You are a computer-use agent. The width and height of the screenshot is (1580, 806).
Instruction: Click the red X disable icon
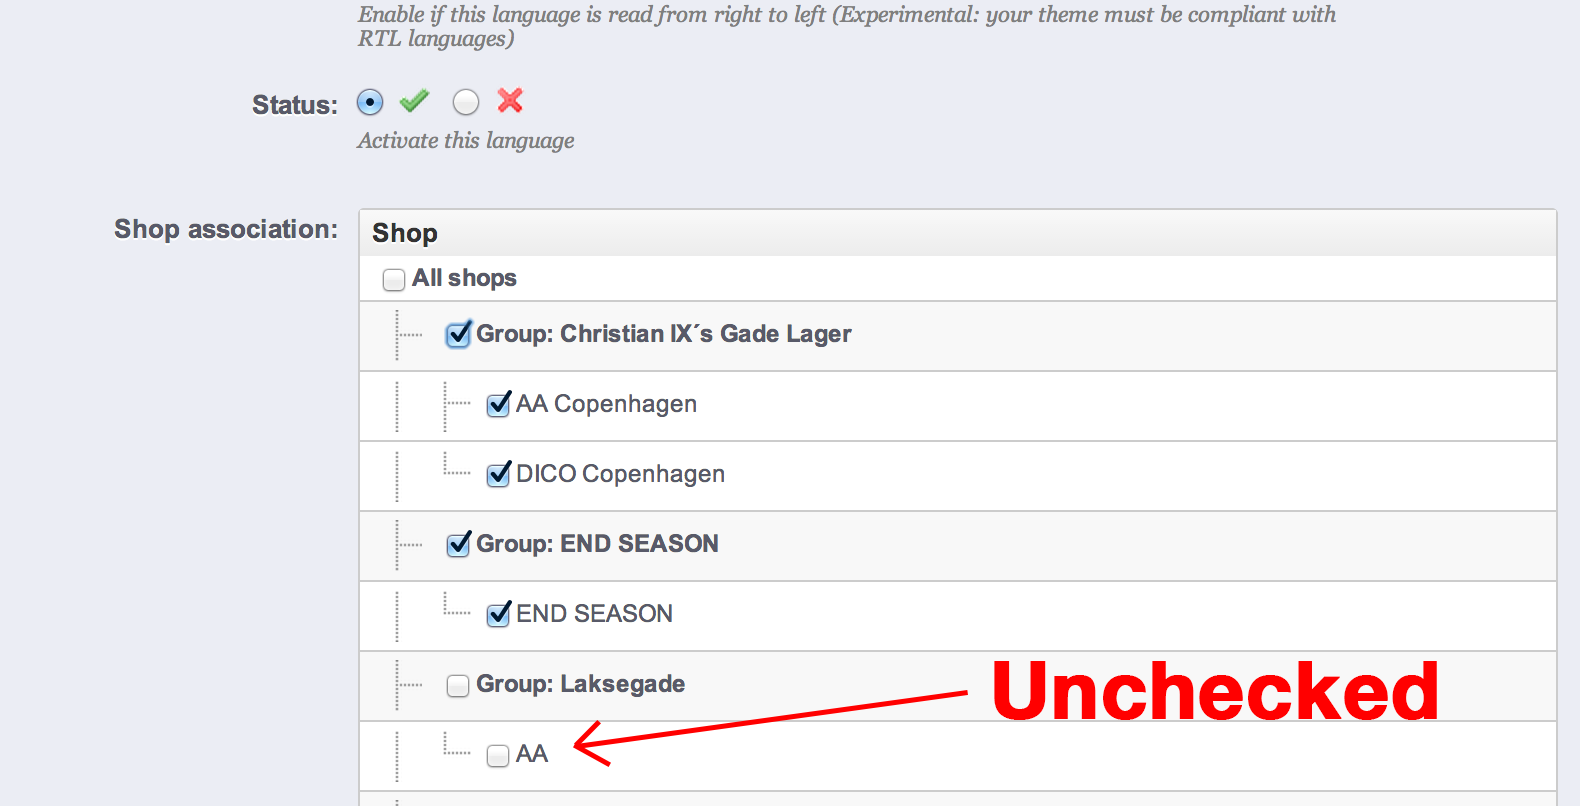tap(510, 100)
